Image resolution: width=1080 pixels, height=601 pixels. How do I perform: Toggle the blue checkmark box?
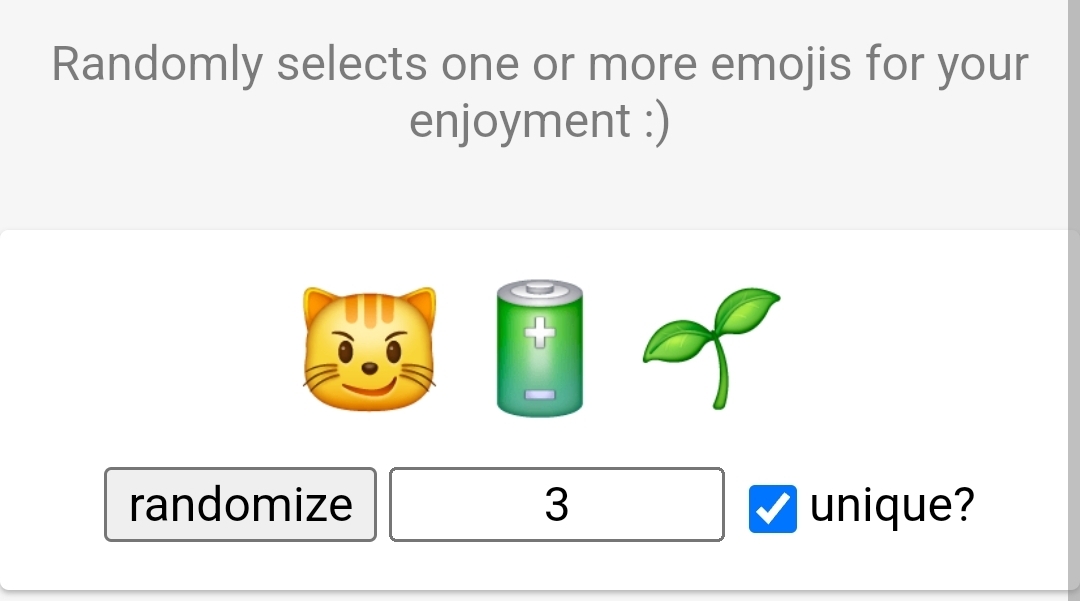coord(773,506)
